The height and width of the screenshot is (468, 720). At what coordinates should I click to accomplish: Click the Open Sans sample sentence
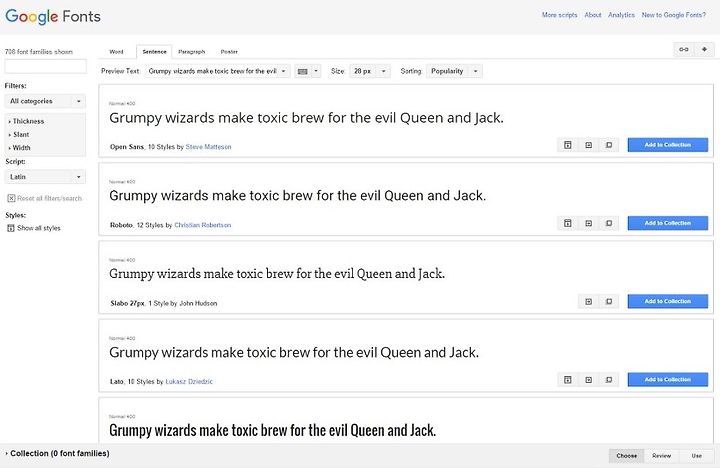(x=306, y=118)
